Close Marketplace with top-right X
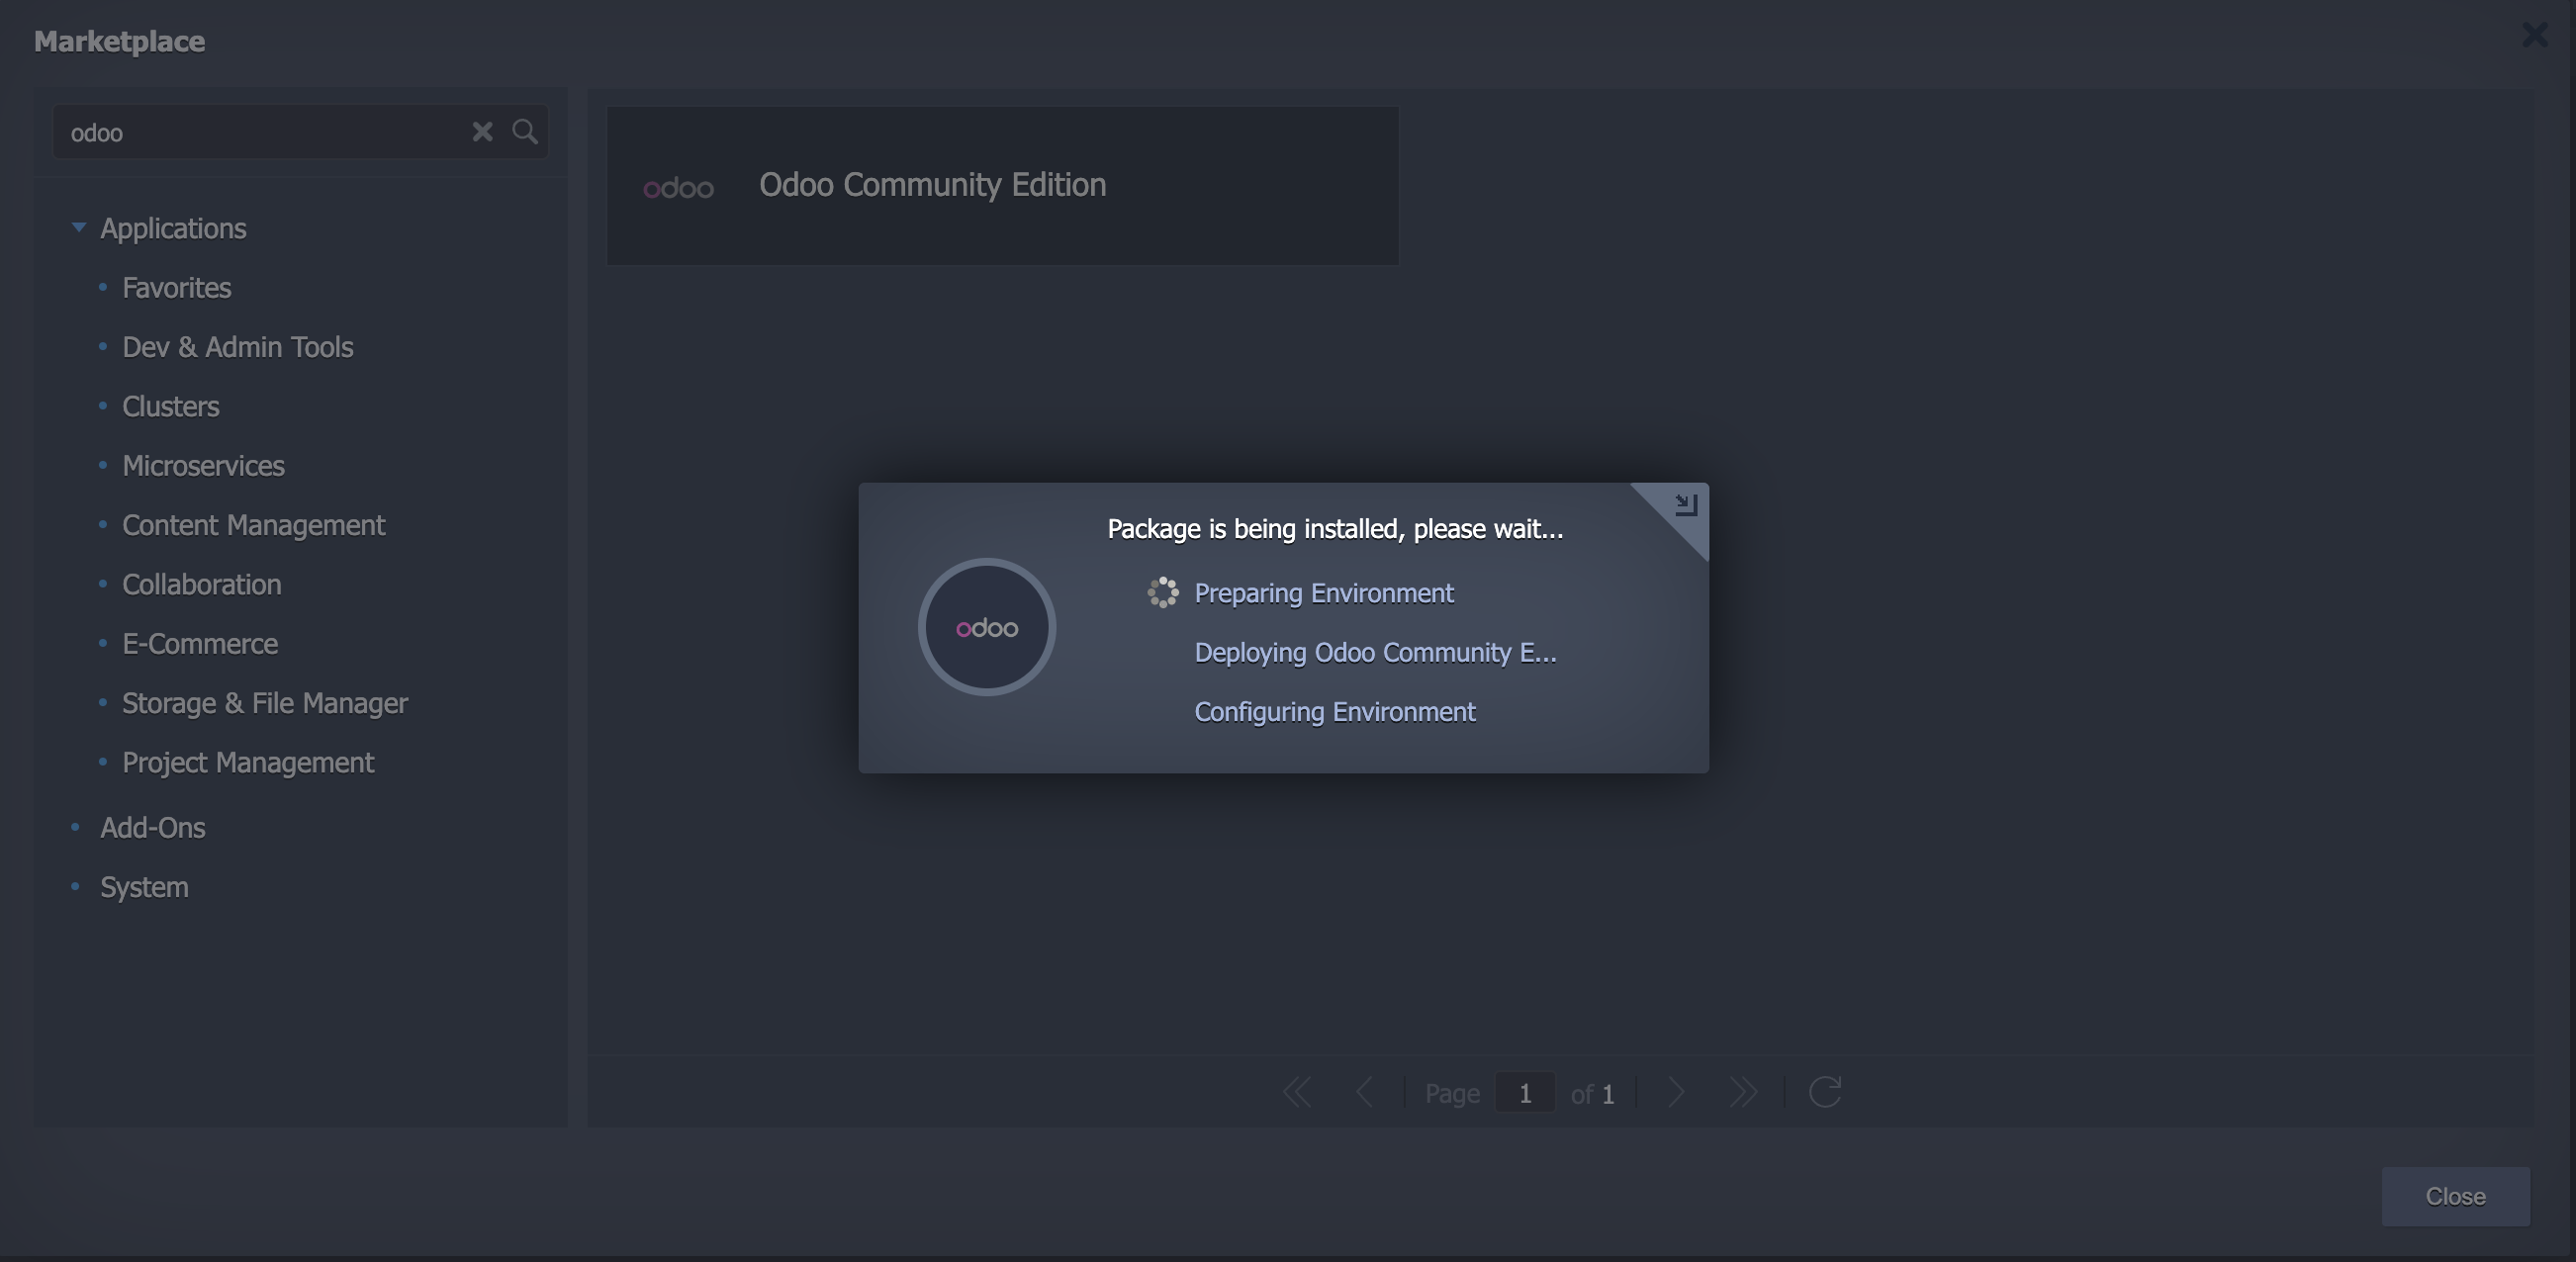This screenshot has width=2576, height=1262. coord(2534,35)
